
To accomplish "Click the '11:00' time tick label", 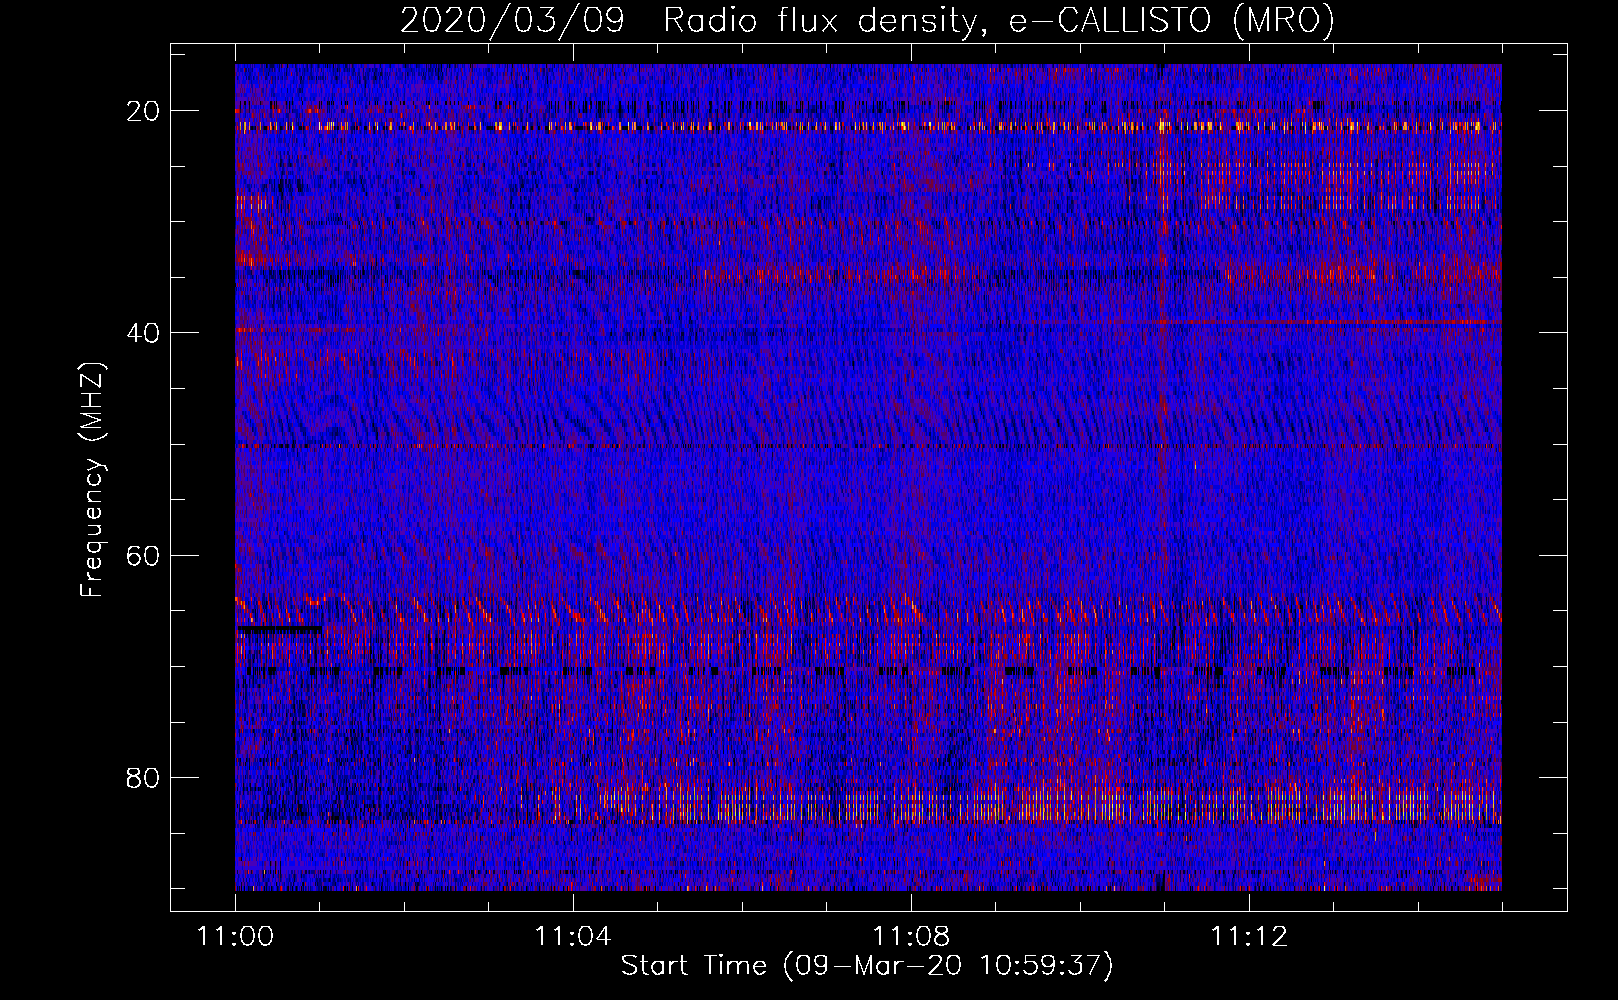I will pos(235,937).
